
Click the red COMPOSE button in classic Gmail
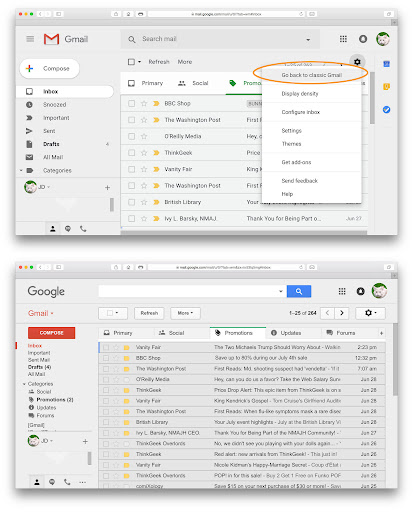[52, 333]
